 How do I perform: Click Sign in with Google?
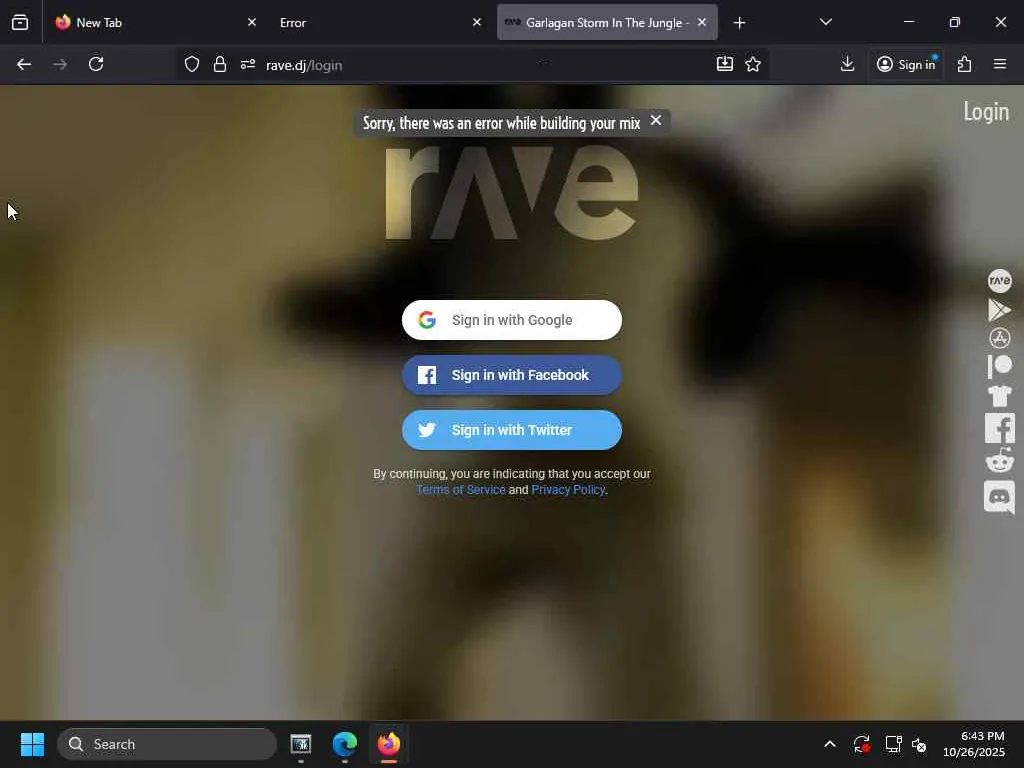tap(511, 320)
